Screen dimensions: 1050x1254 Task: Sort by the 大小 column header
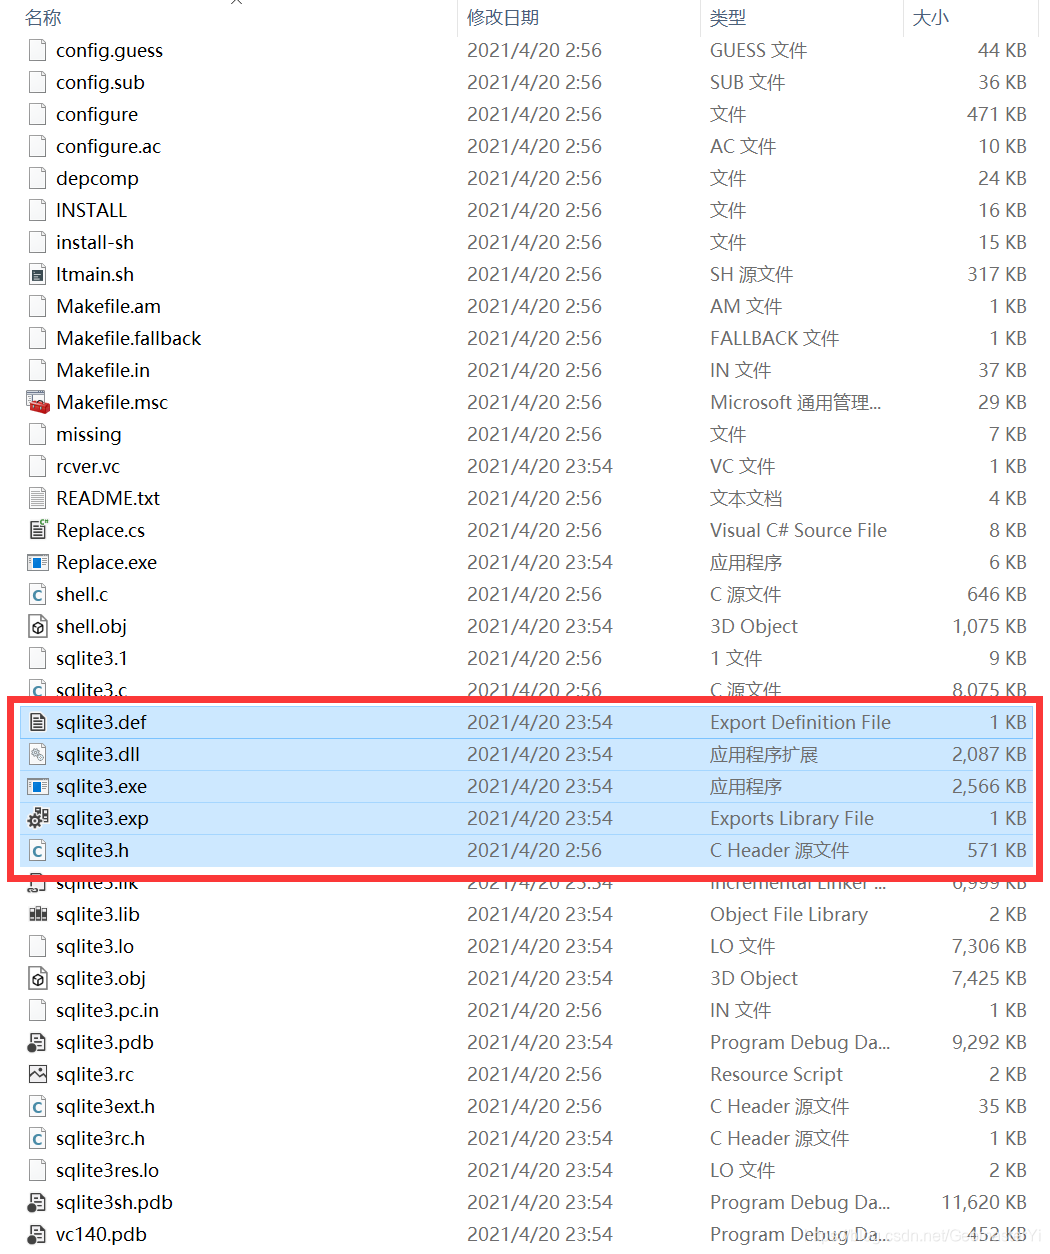pyautogui.click(x=931, y=18)
